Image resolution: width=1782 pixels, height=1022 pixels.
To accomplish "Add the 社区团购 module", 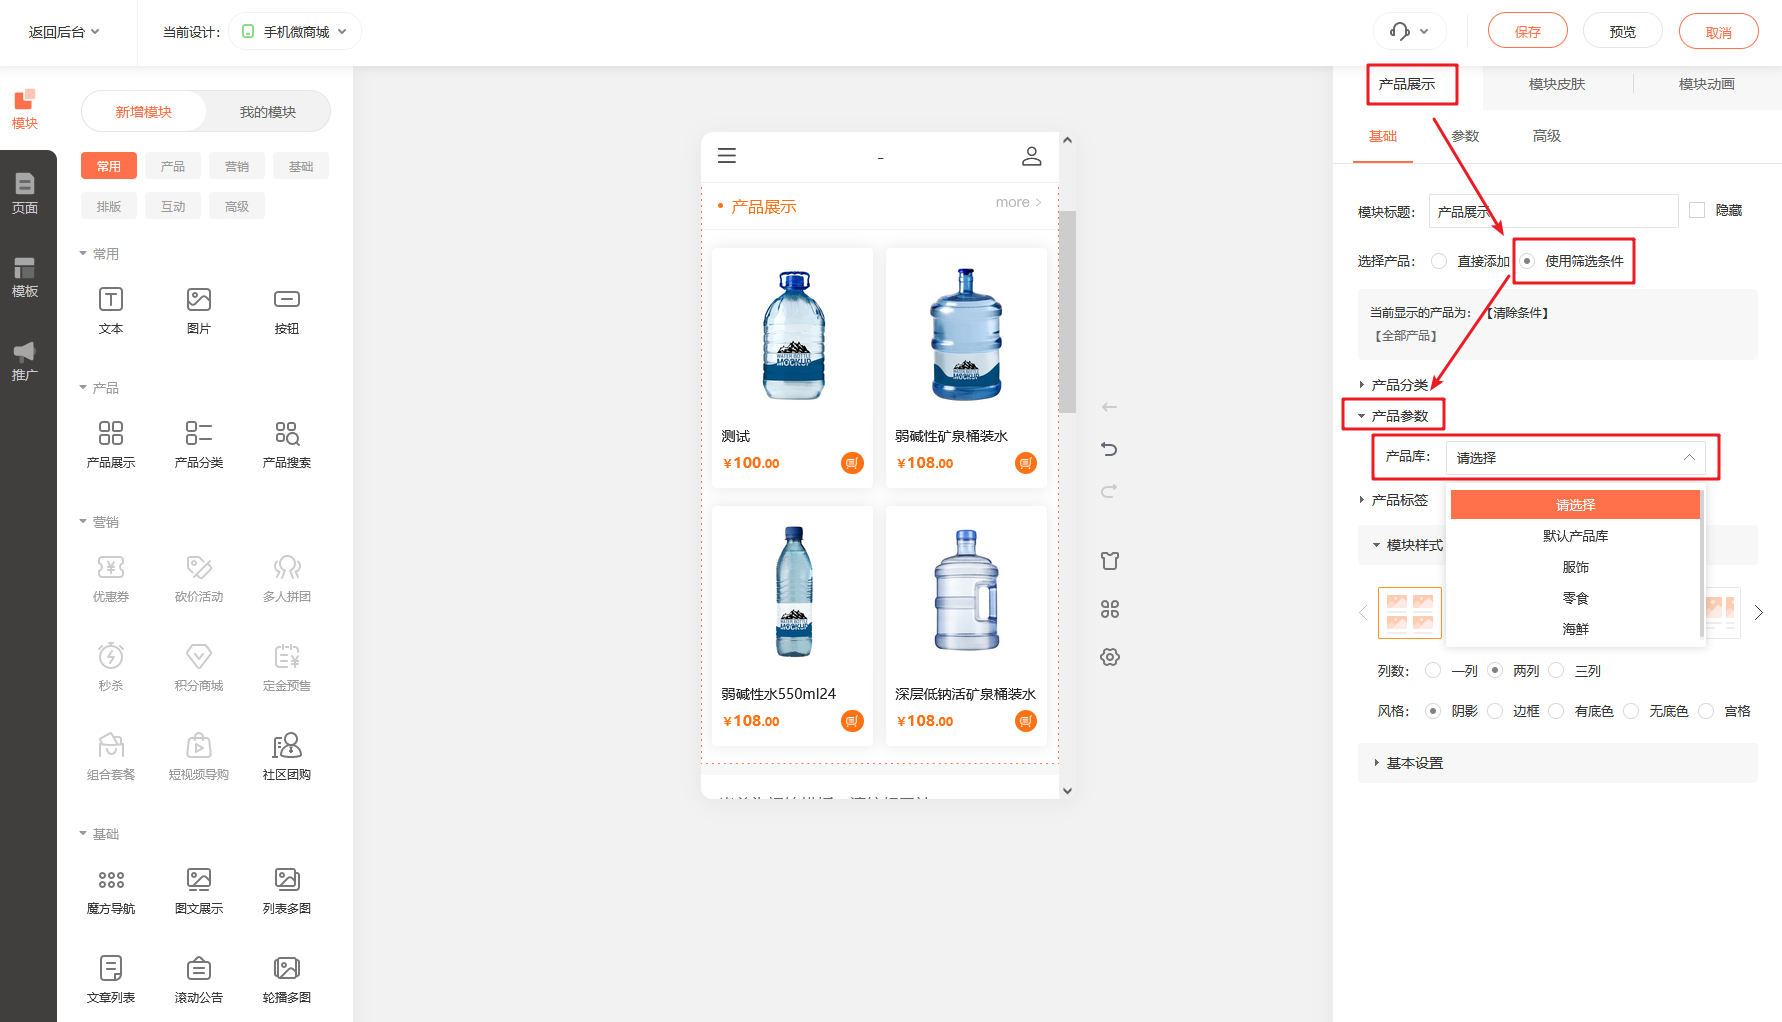I will [x=287, y=756].
